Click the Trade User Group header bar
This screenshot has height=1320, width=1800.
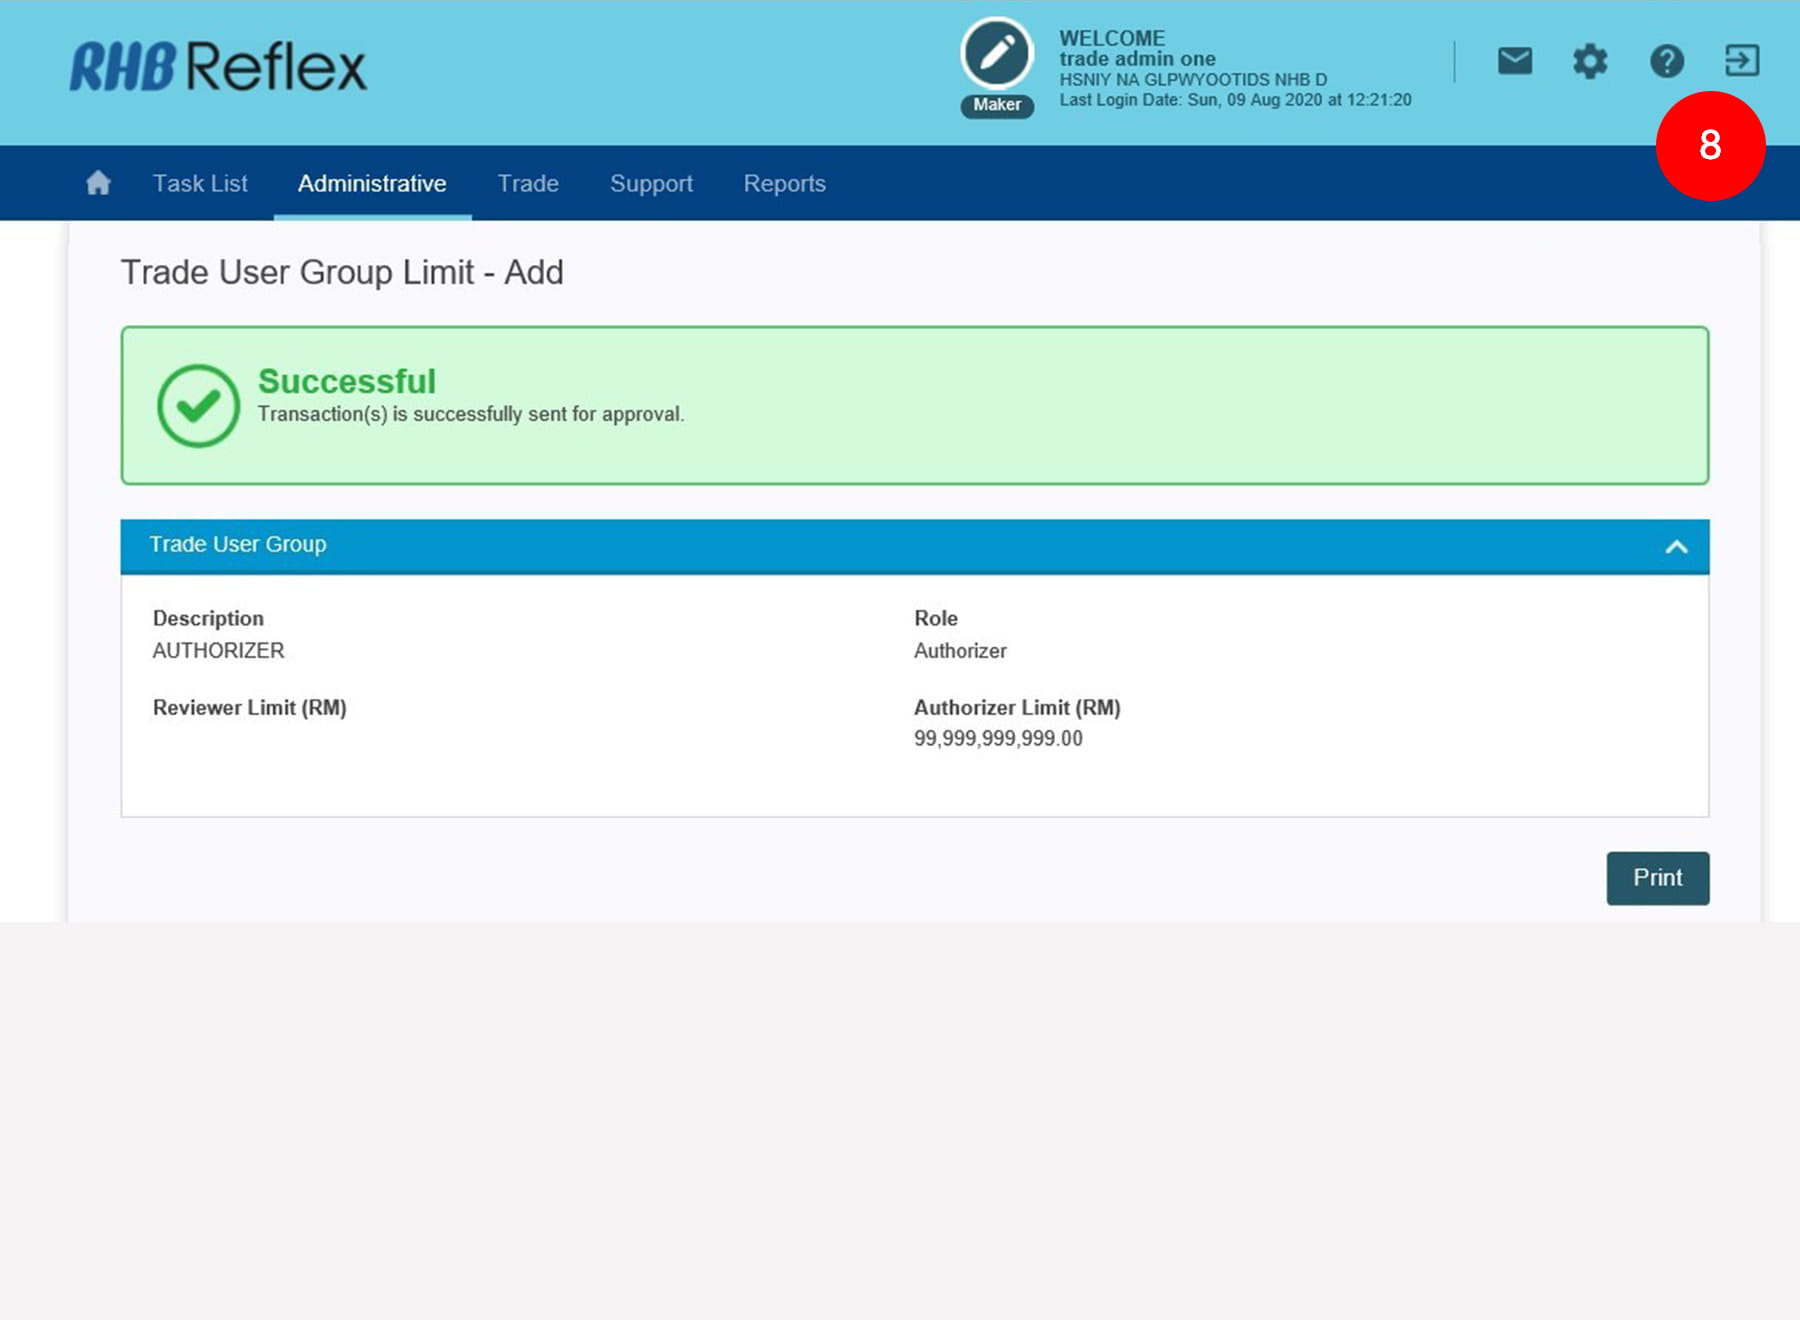point(800,545)
